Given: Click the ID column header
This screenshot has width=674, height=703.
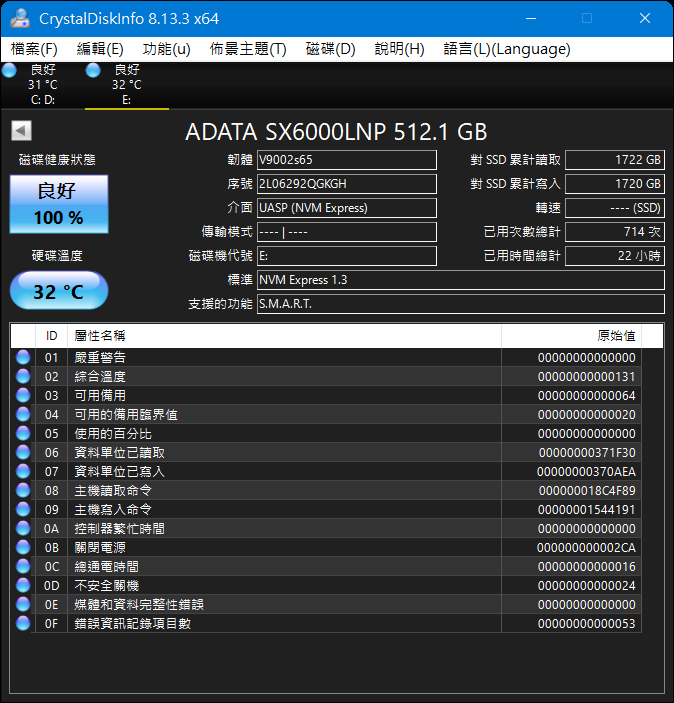Looking at the screenshot, I should coord(52,336).
